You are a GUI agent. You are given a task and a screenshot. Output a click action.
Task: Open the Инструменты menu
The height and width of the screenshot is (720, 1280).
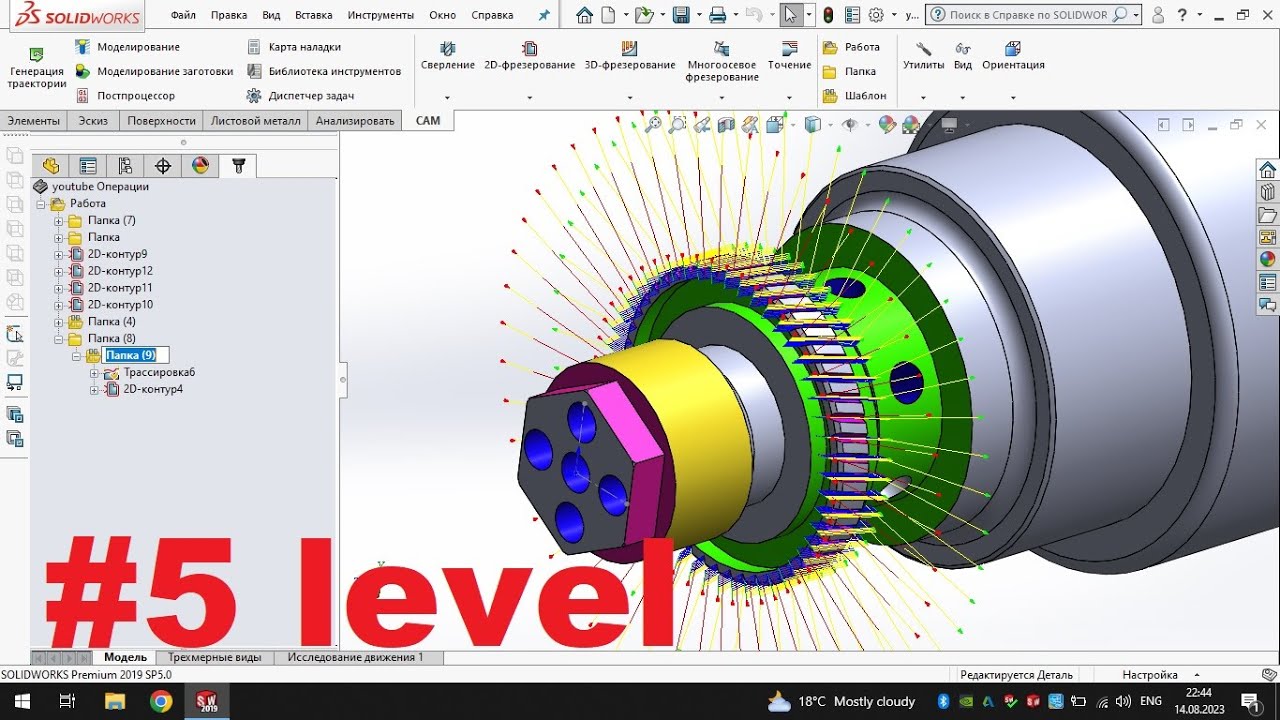coord(381,15)
